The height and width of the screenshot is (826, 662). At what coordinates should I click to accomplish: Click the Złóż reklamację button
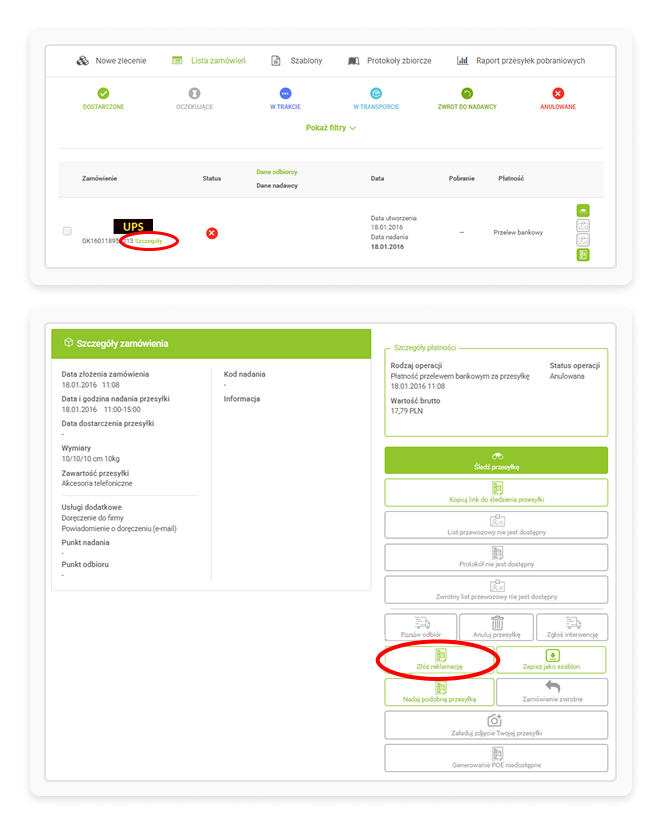tap(440, 660)
